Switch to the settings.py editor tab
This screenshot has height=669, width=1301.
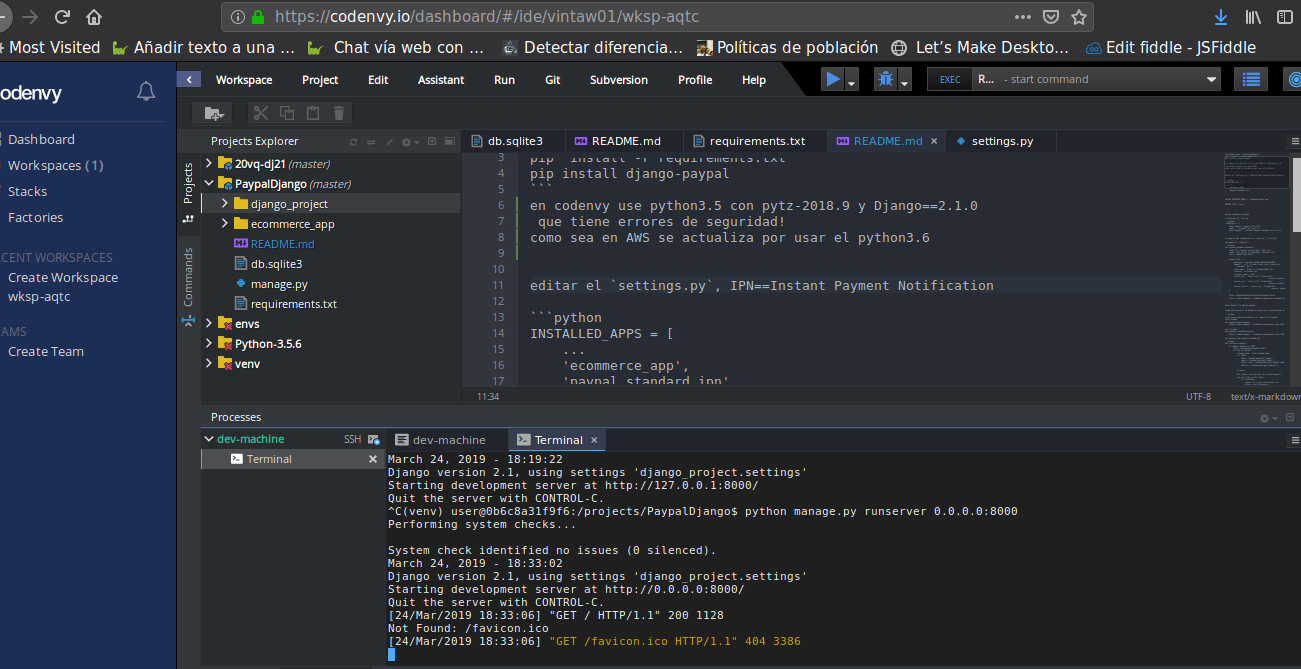tap(1002, 141)
